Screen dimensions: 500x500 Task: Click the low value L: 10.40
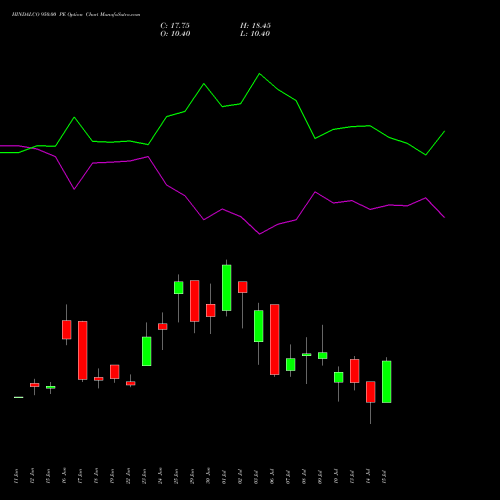pos(255,34)
